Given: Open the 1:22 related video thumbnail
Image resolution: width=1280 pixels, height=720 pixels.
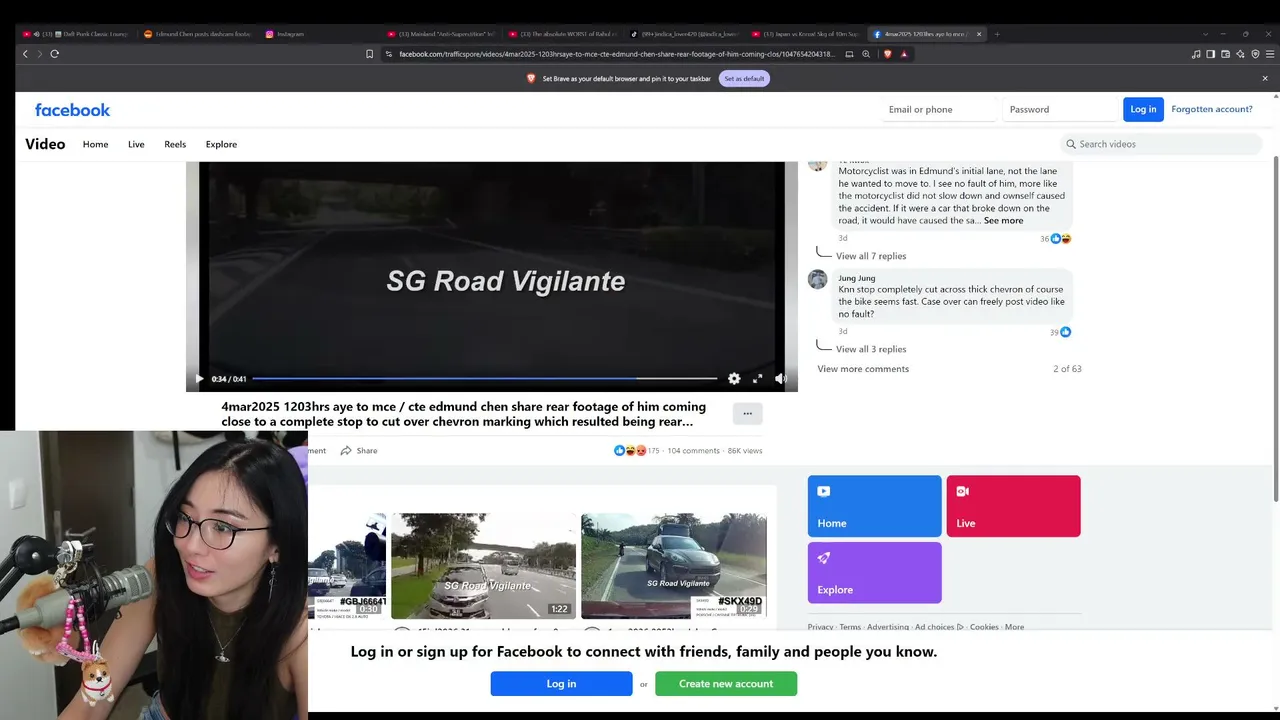Looking at the screenshot, I should coord(483,566).
